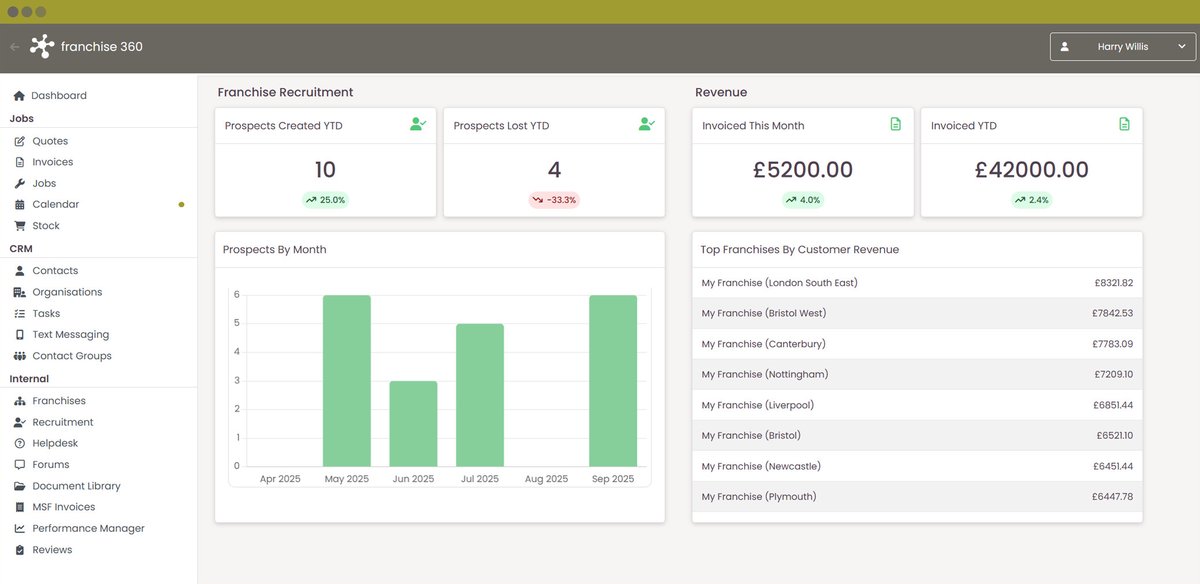Go to Contacts in CRM section
This screenshot has width=1200, height=584.
55,271
